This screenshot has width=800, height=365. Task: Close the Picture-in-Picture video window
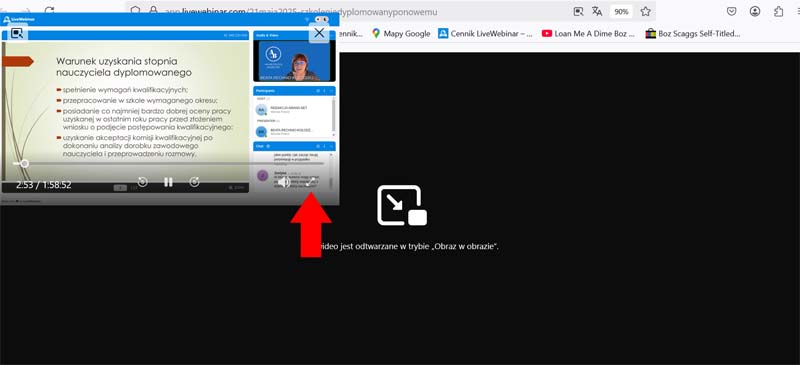point(319,33)
